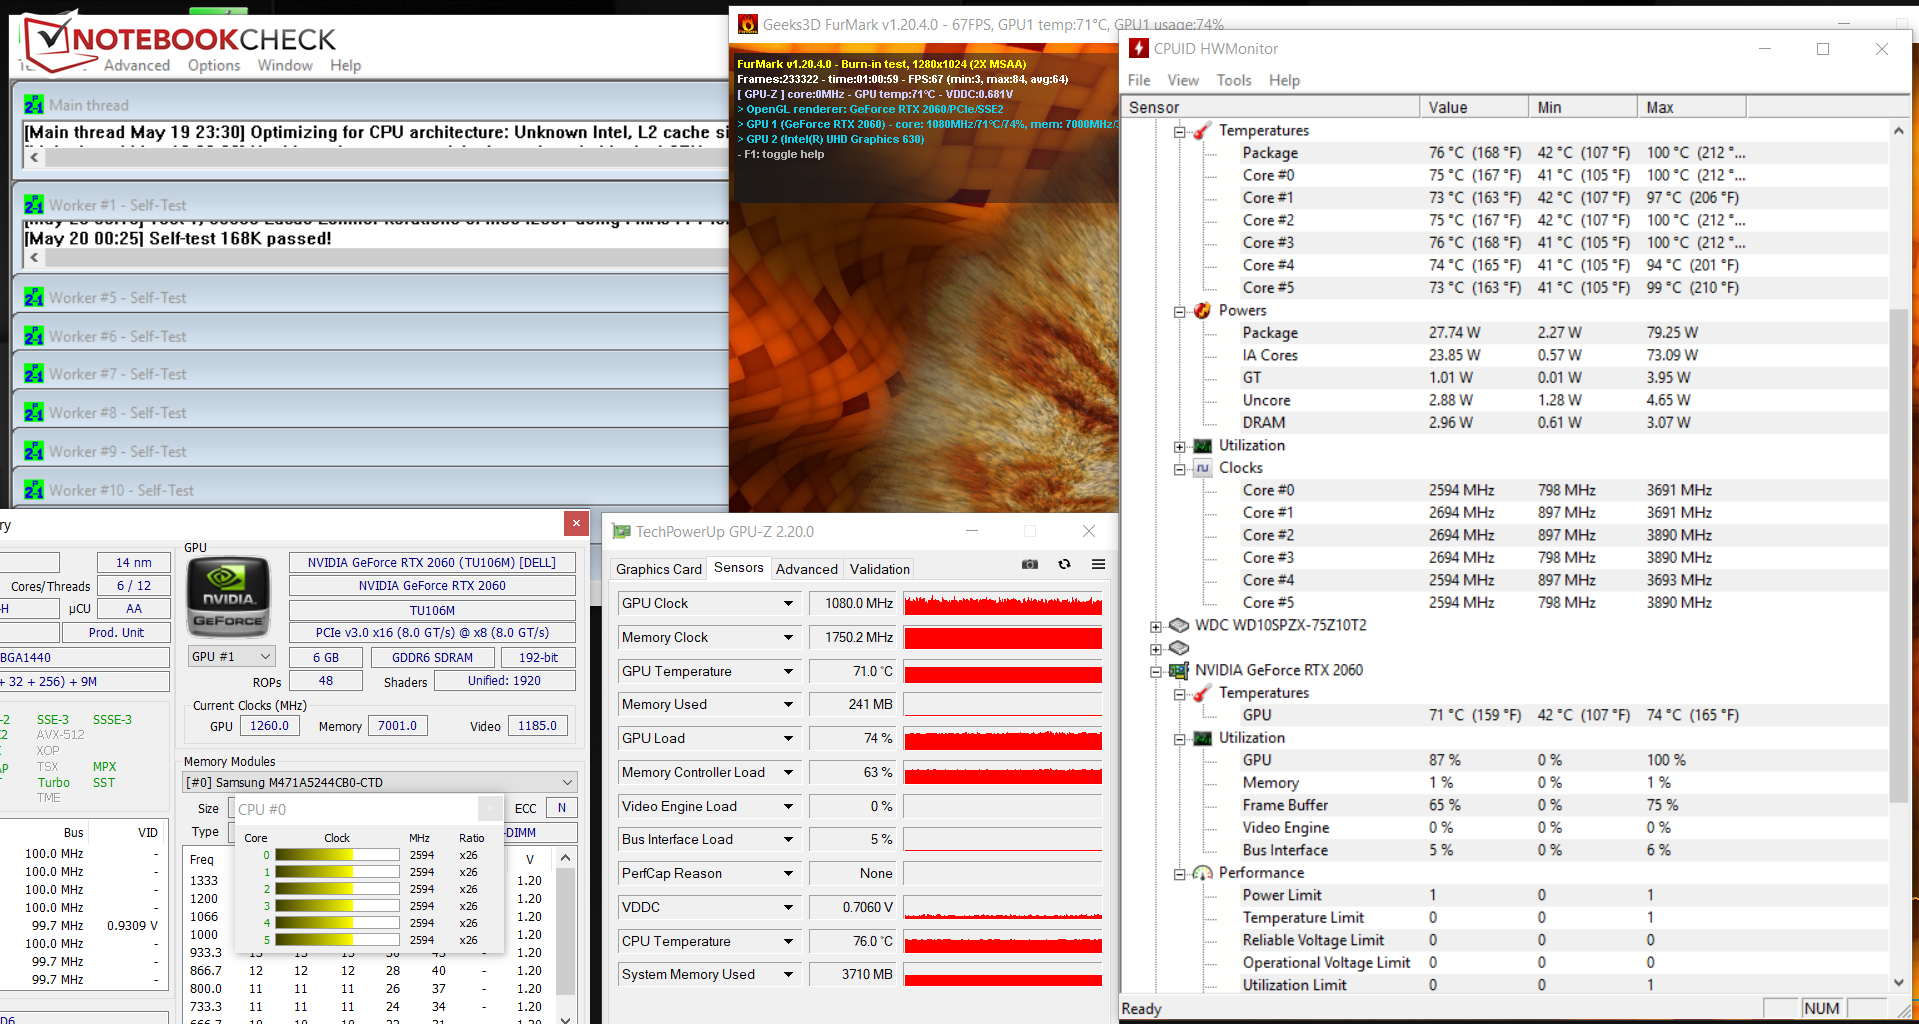Click the chip icon beside Clocks in HWMonitor

(1202, 468)
